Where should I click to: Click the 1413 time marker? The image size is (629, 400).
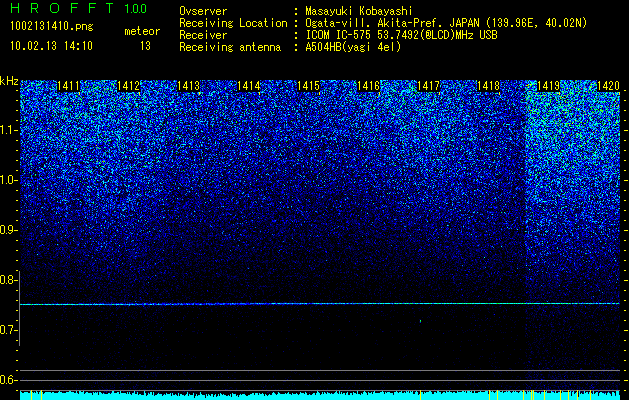[x=189, y=86]
